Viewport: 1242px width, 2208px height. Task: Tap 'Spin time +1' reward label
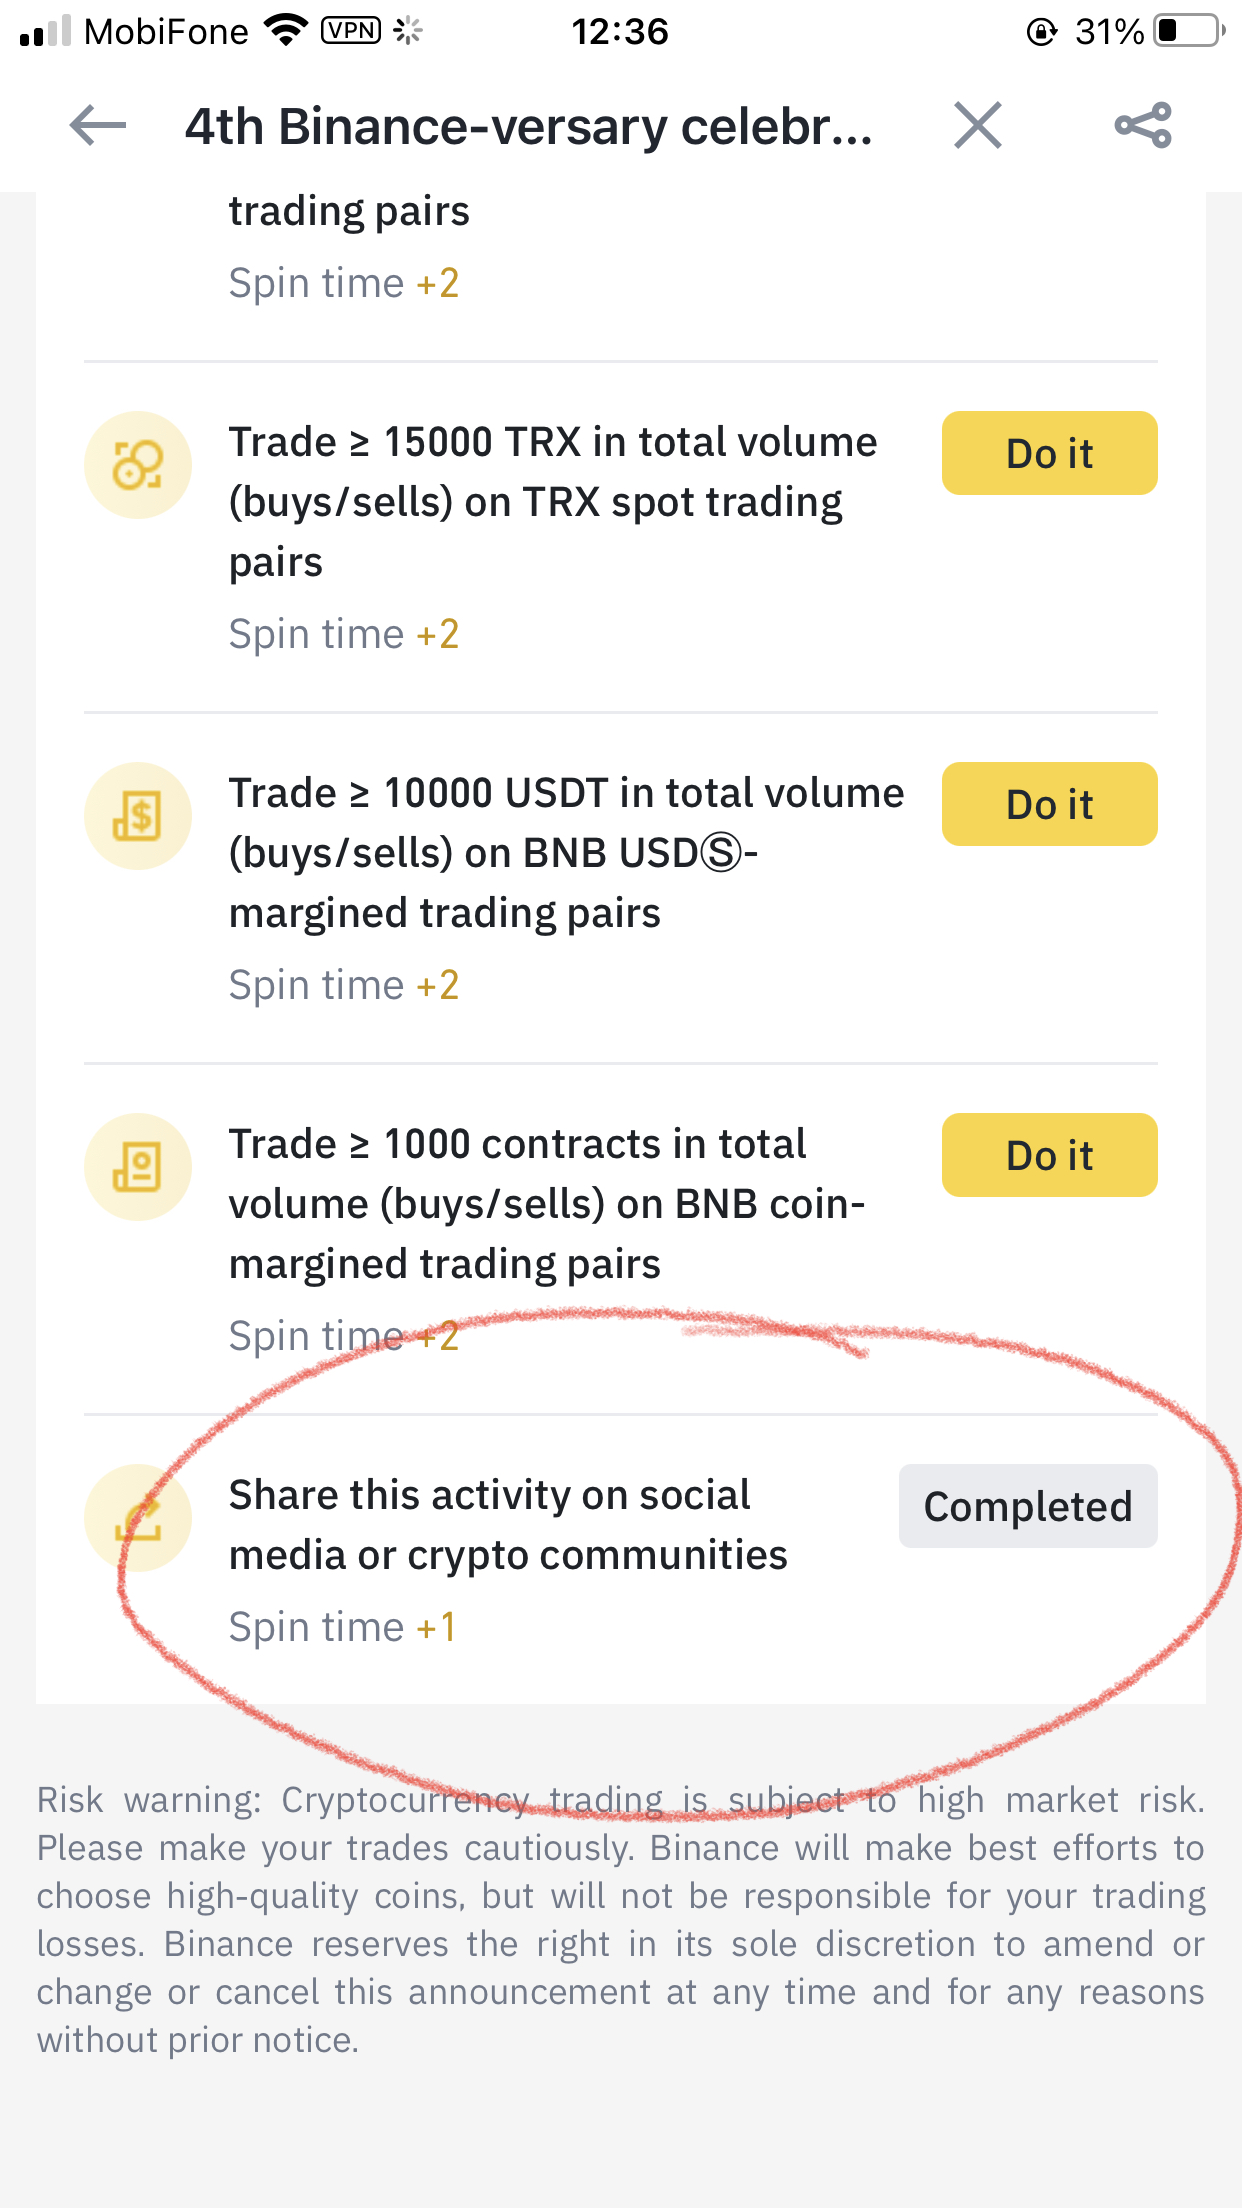pos(342,1627)
